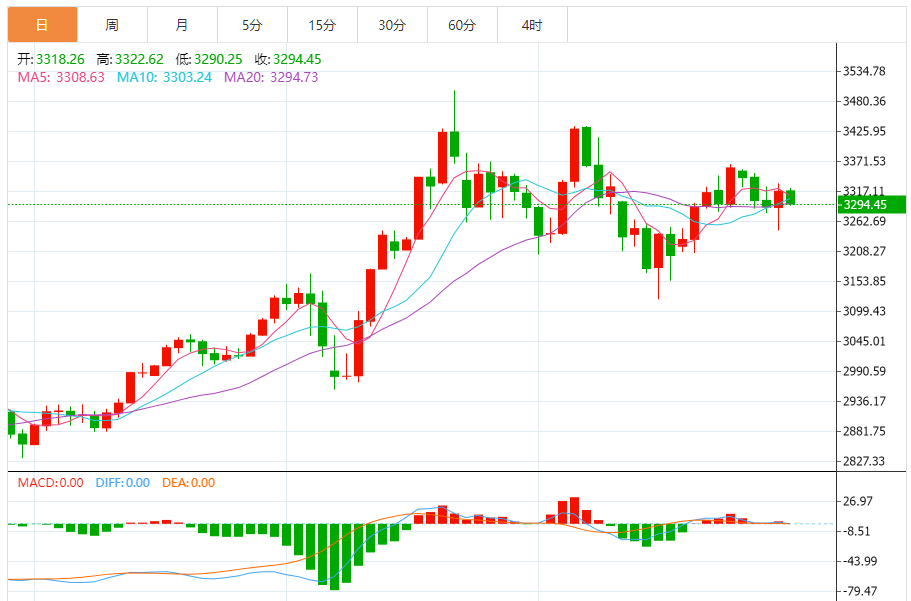911x601 pixels.
Task: Click the MA5 value 3308.63
Action: (80, 77)
